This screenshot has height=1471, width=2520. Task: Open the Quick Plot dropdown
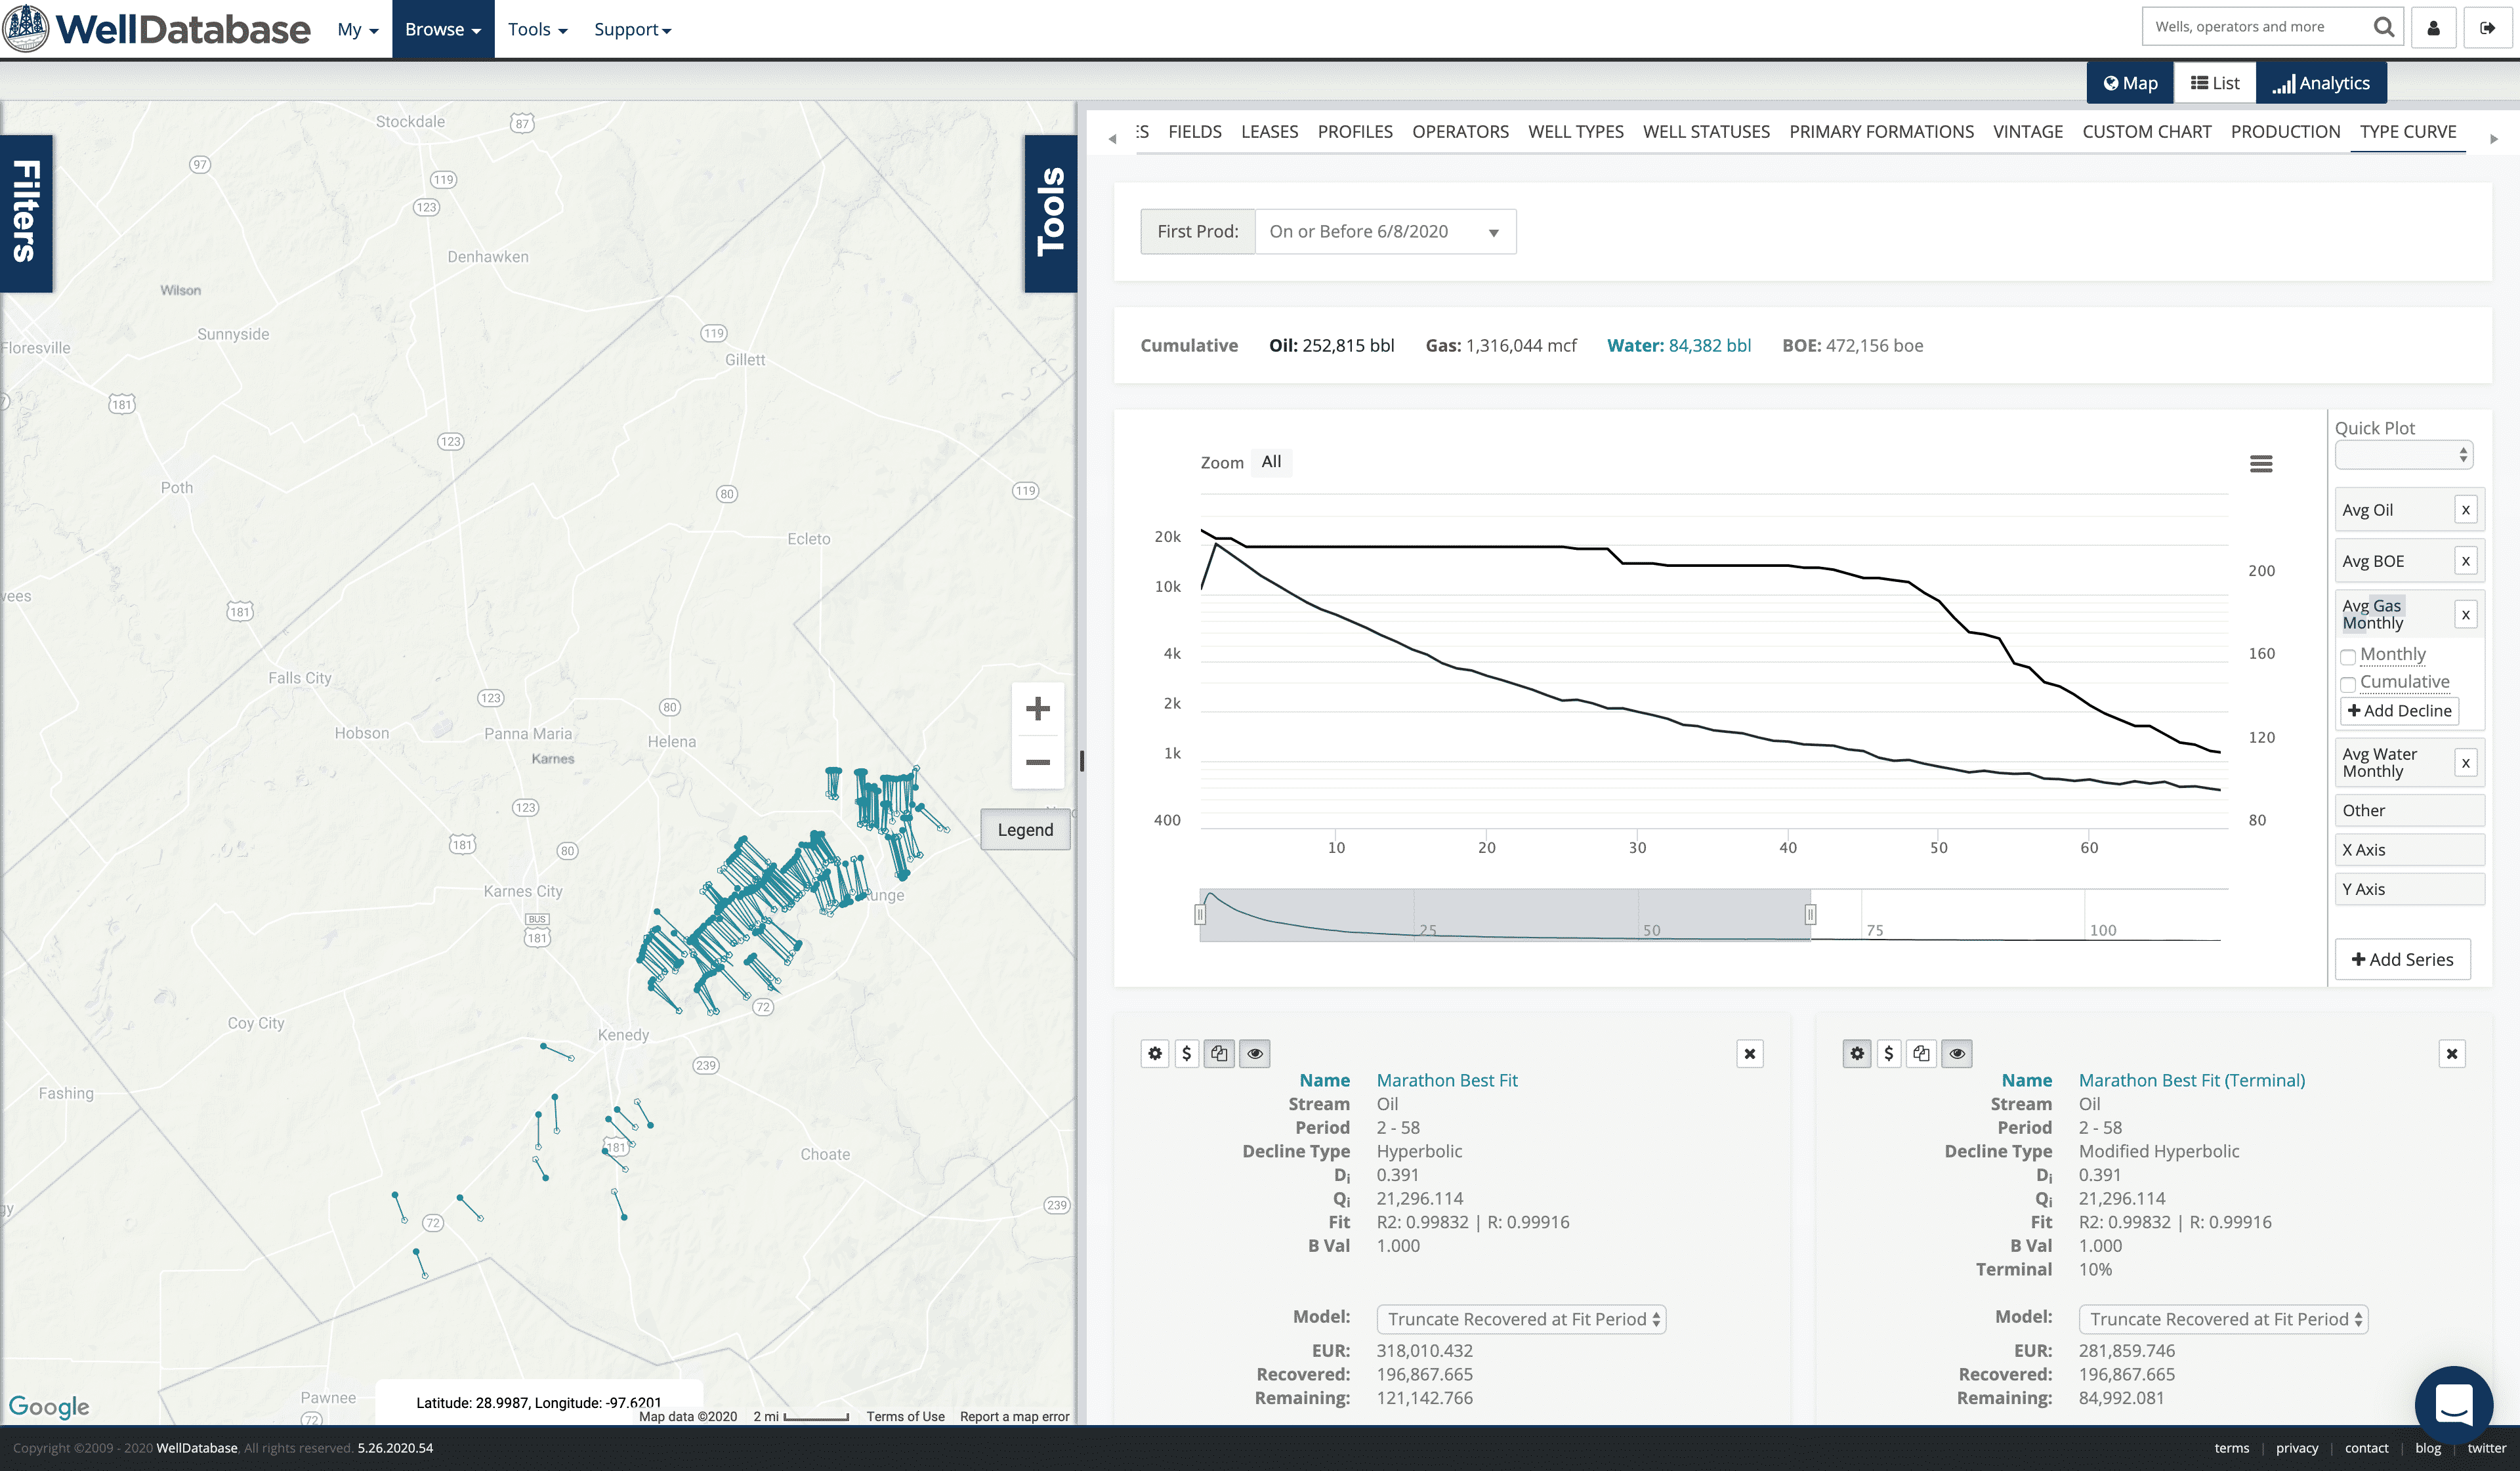tap(2403, 455)
